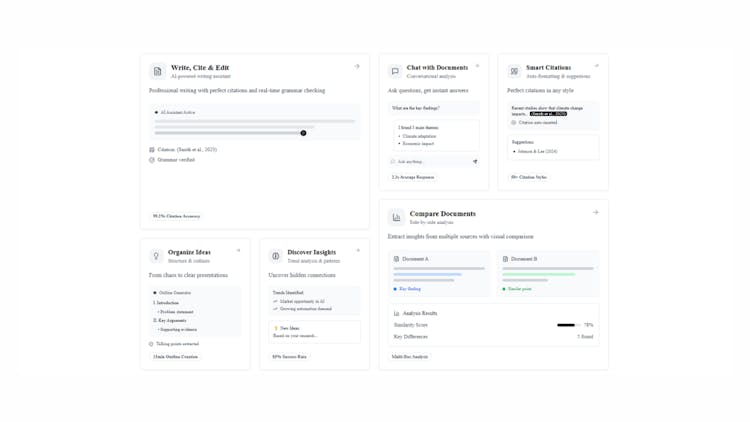Click the Discover Insights circular icon
This screenshot has width=750, height=422.
276,256
